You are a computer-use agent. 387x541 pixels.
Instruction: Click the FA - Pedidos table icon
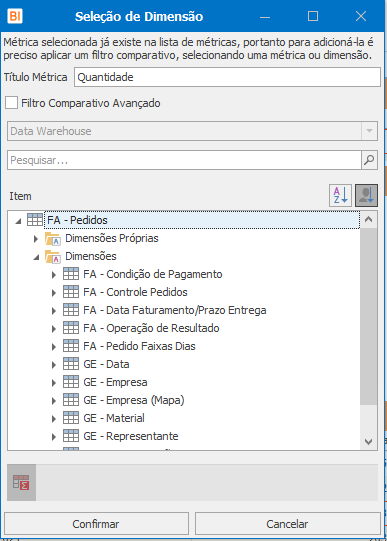(35, 220)
